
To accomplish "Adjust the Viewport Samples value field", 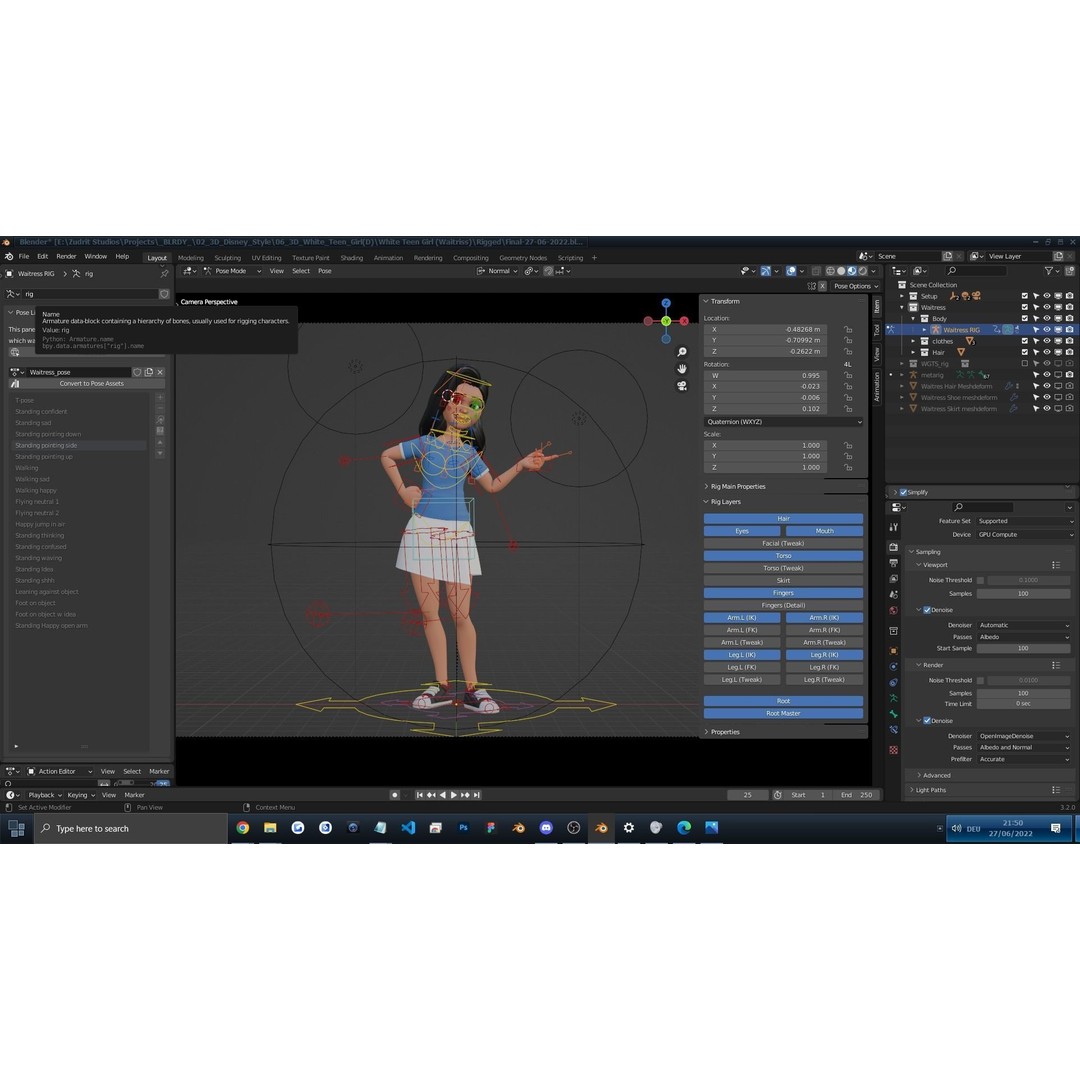I will (x=1024, y=594).
